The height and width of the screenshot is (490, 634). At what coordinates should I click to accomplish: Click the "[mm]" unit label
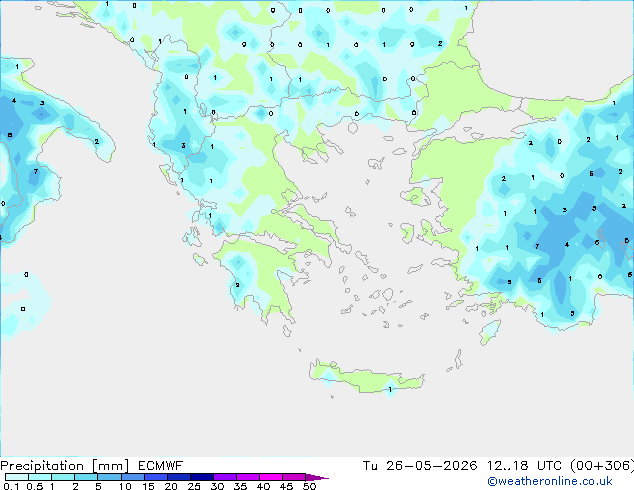coord(110,466)
